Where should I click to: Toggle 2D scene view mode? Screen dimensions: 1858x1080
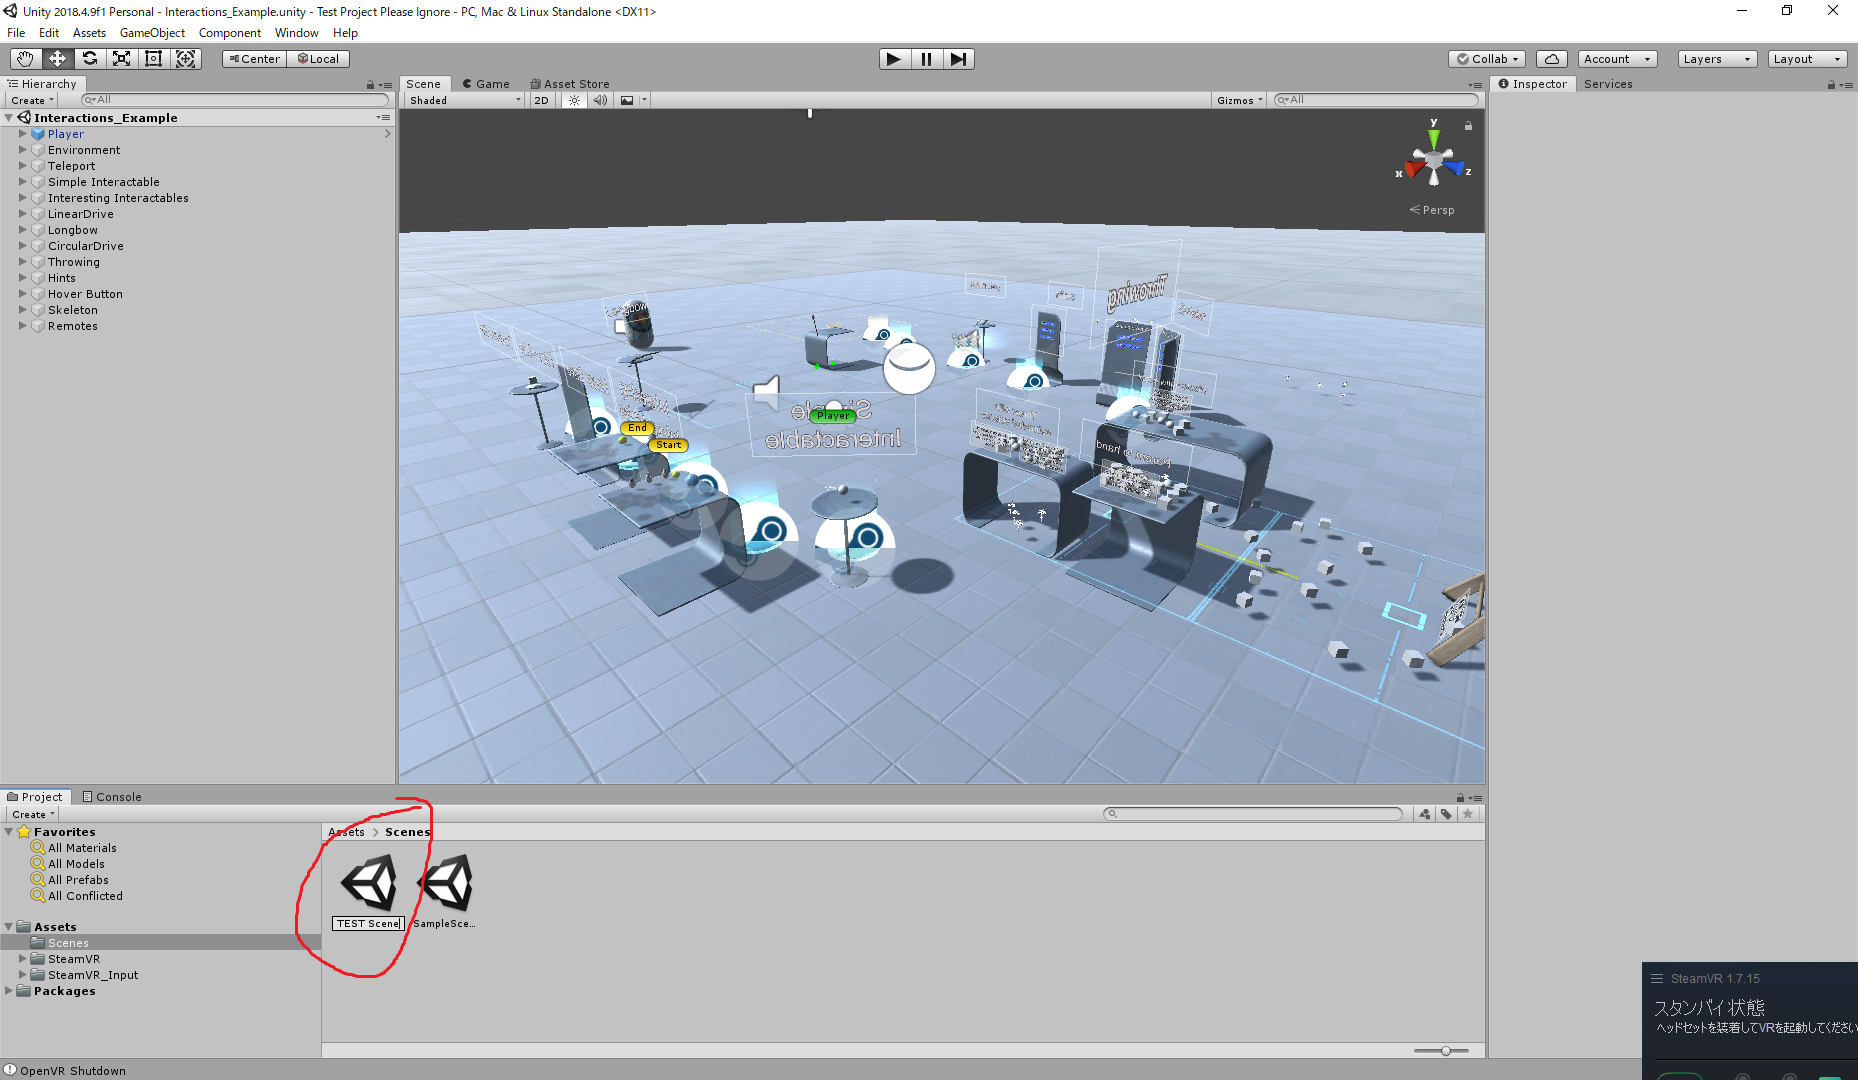[x=541, y=100]
